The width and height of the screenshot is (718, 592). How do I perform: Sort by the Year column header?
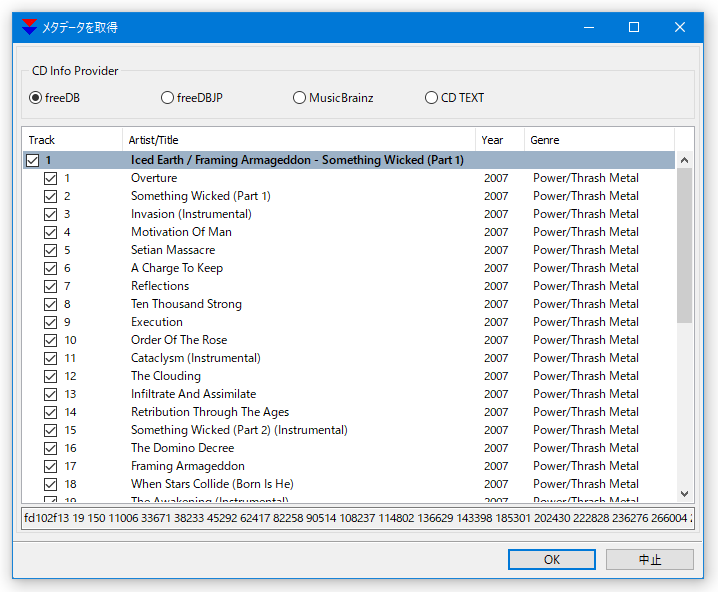click(500, 140)
